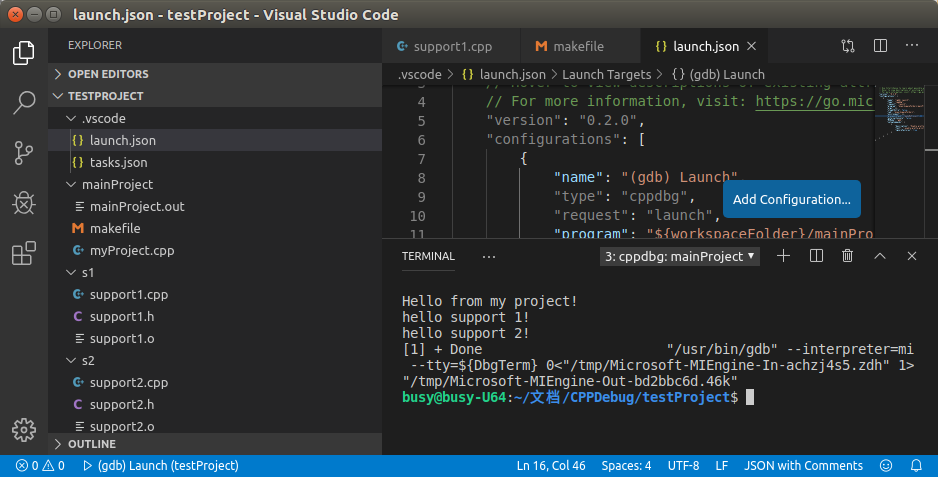Open the Debug view bug icon
This screenshot has width=938, height=477.
tap(23, 203)
